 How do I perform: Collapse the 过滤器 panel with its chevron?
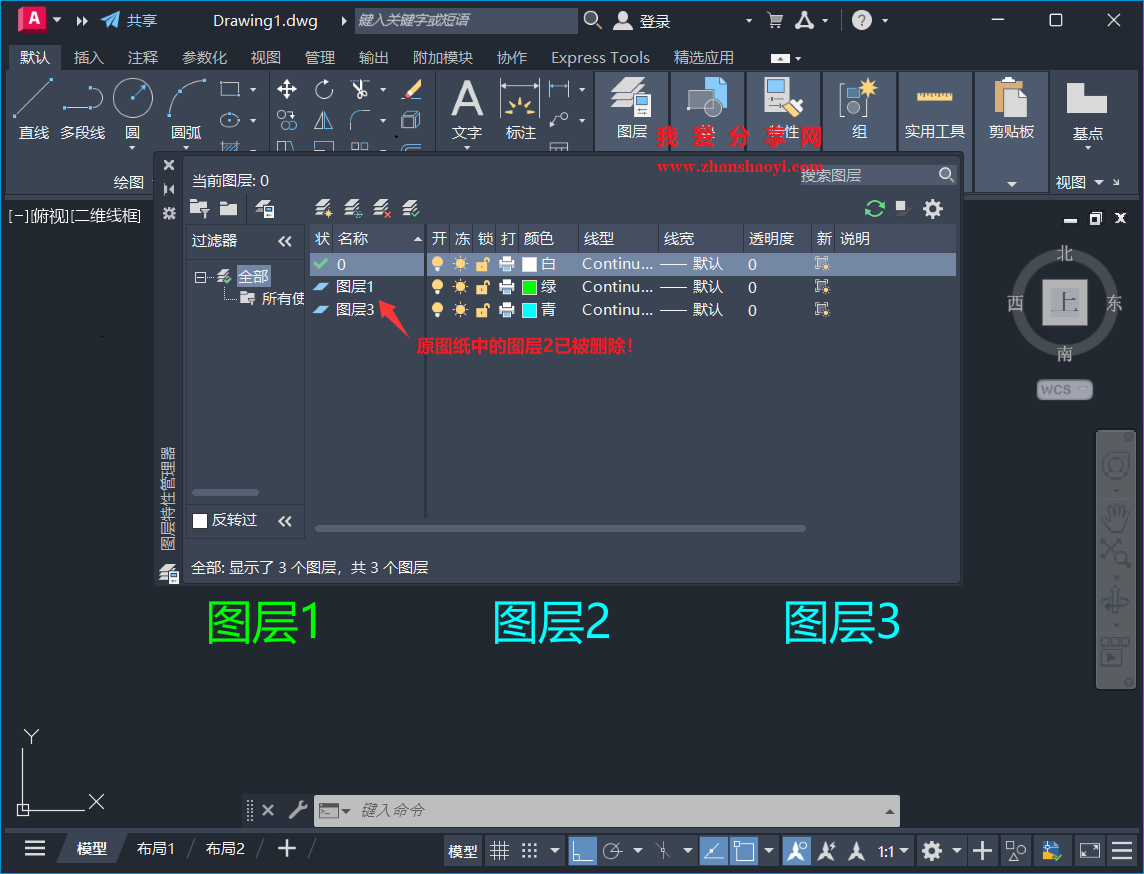pyautogui.click(x=285, y=240)
